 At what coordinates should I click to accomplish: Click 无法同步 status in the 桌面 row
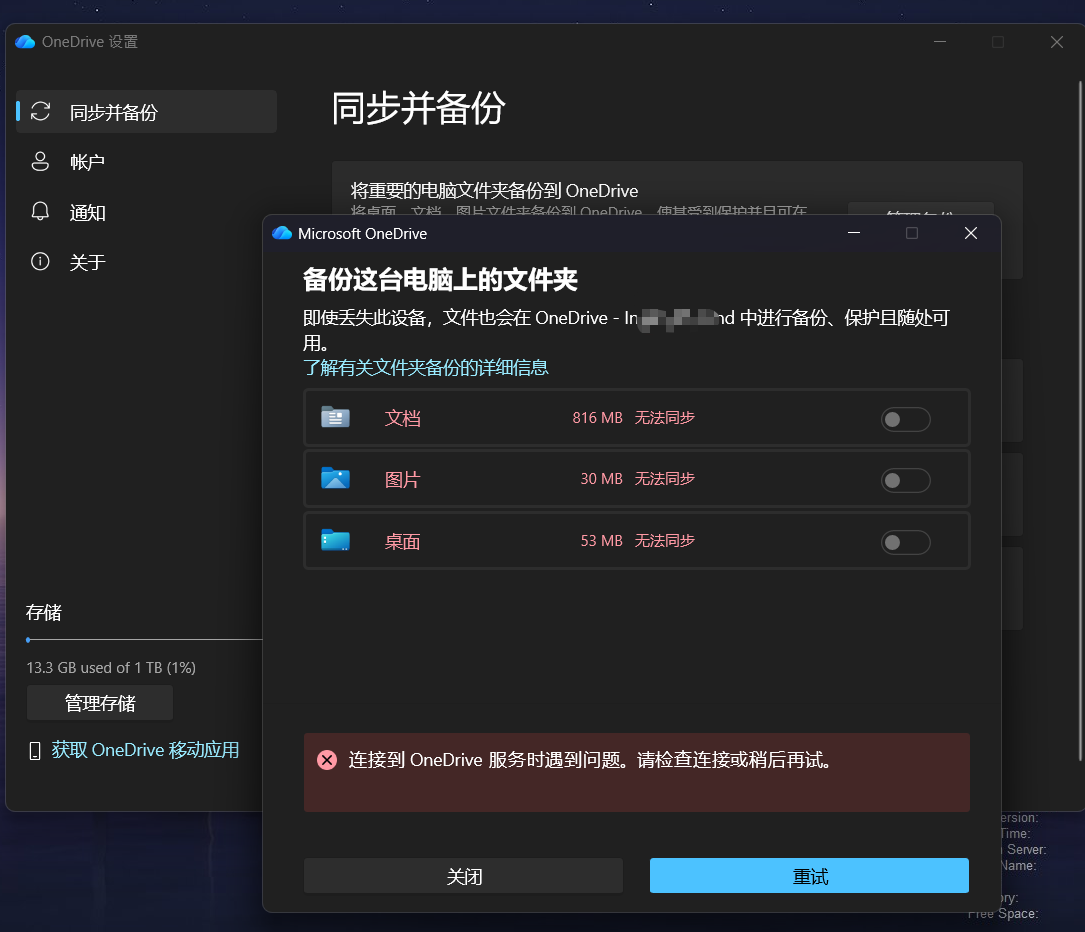point(664,541)
